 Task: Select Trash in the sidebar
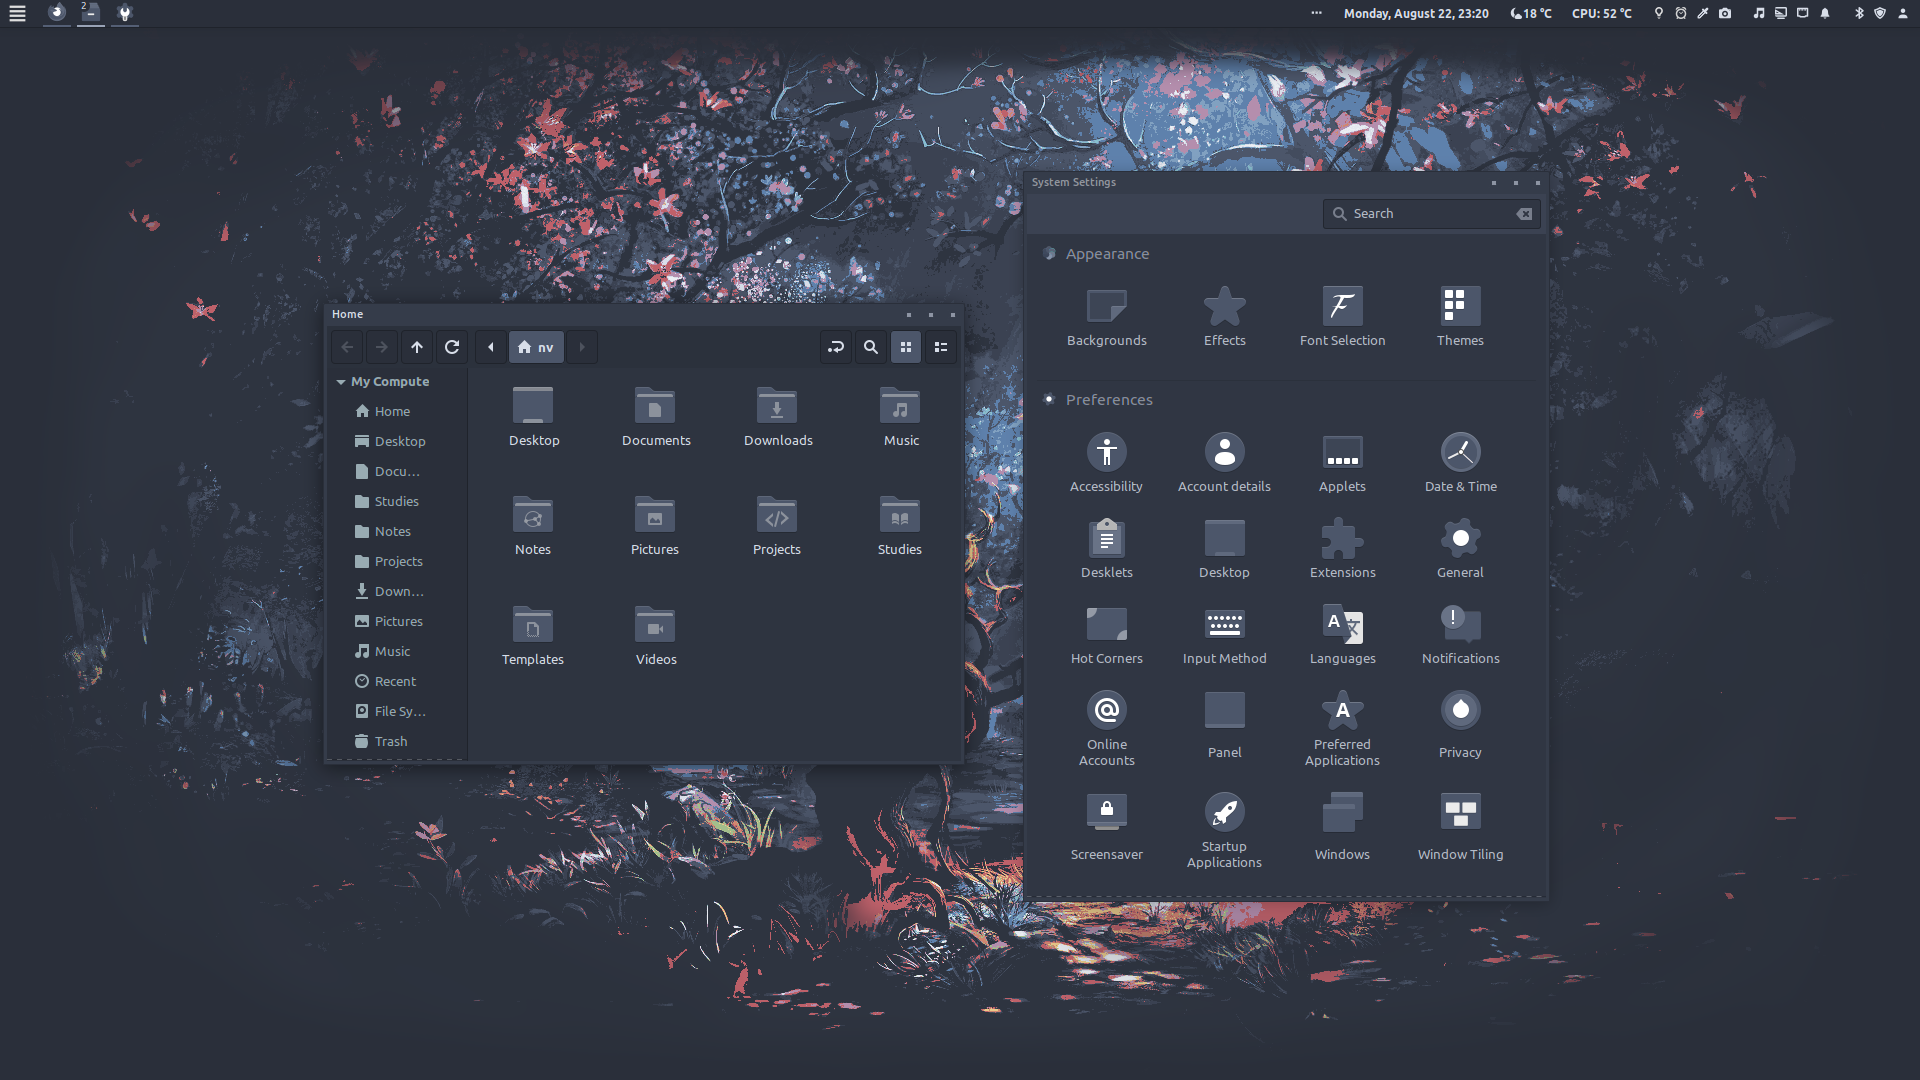(x=391, y=741)
